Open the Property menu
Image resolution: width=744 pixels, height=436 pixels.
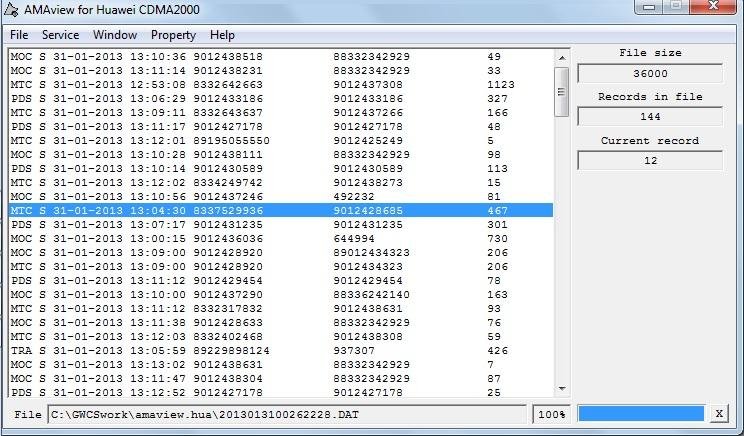(173, 35)
